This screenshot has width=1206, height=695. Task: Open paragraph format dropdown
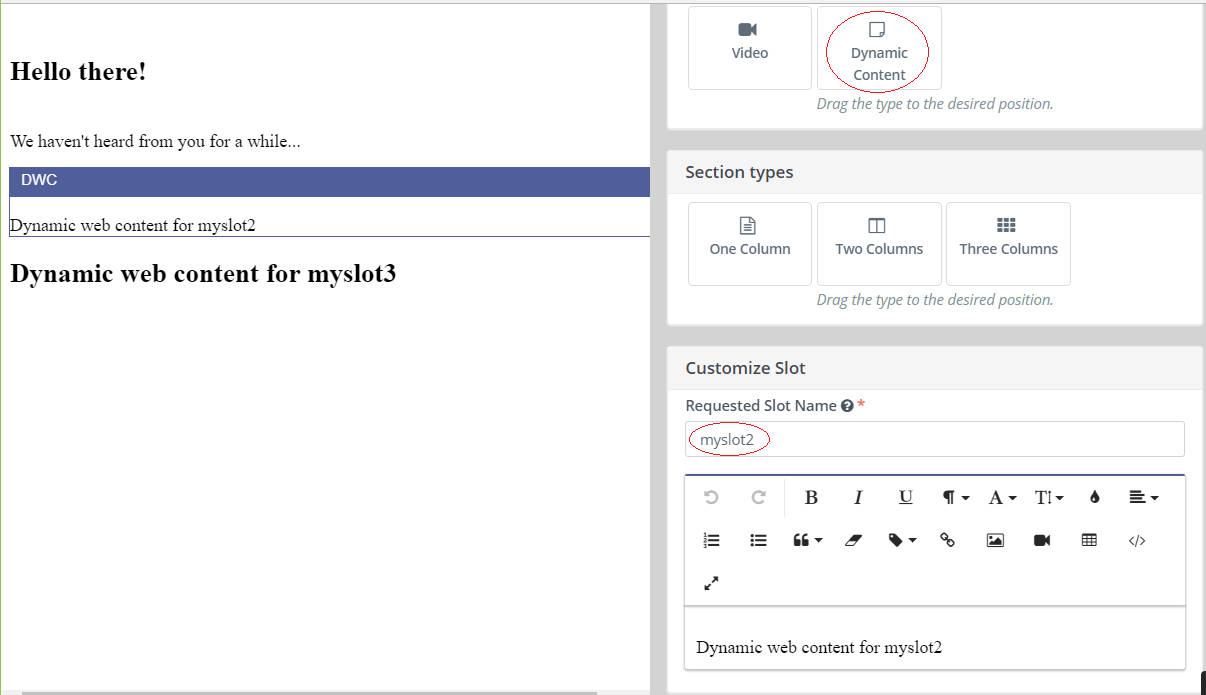[955, 497]
